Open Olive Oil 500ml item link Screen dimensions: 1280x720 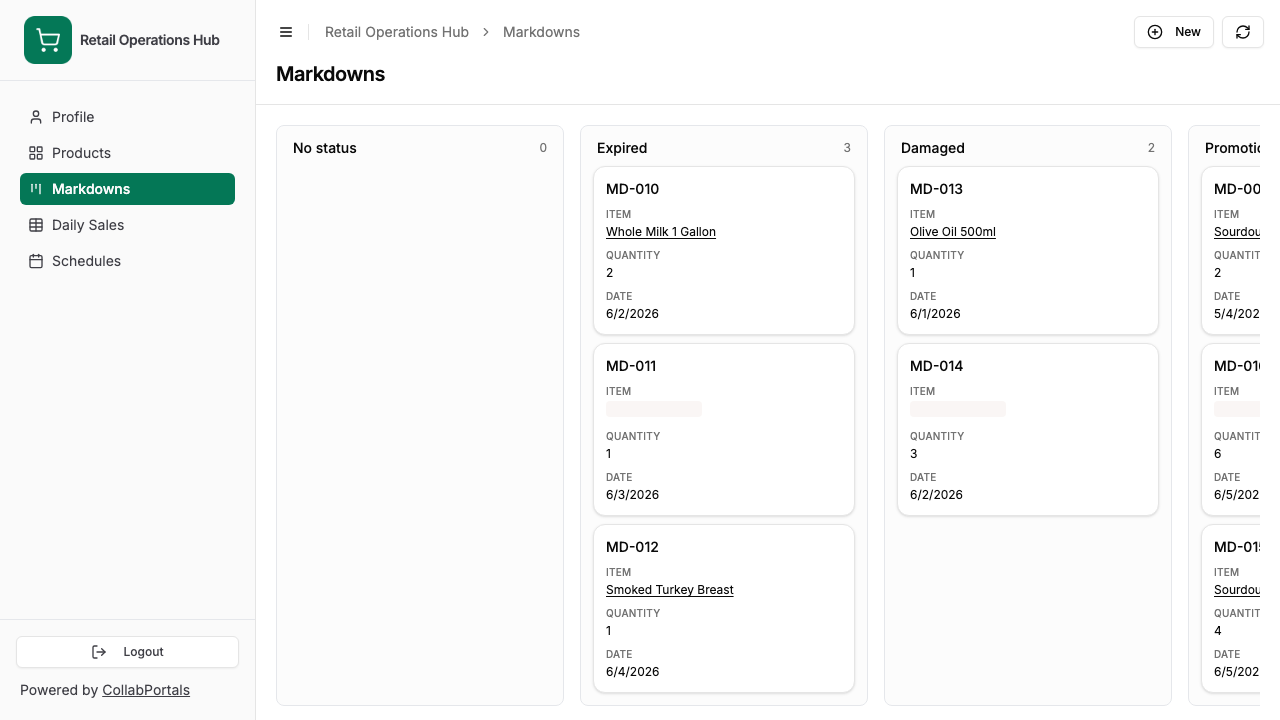[x=953, y=232]
